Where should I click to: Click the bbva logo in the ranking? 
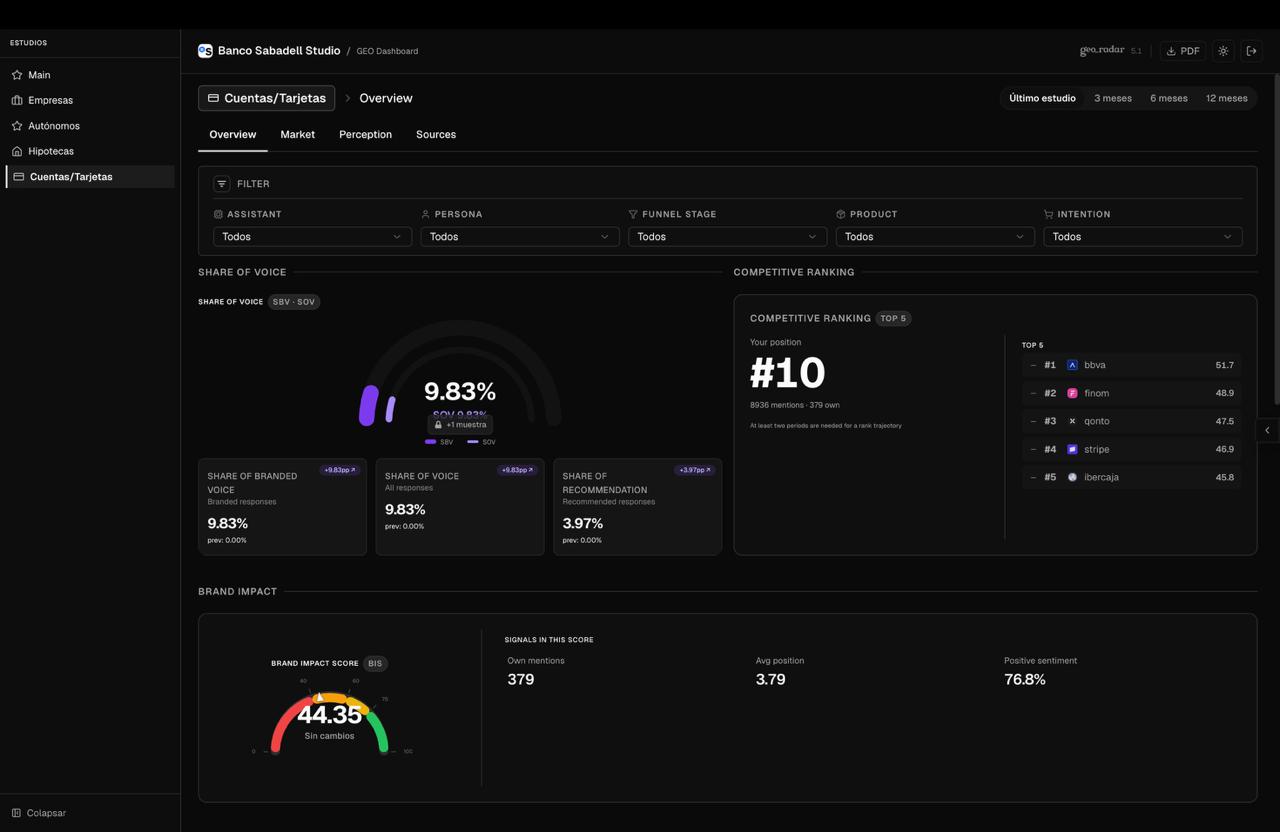pos(1072,365)
